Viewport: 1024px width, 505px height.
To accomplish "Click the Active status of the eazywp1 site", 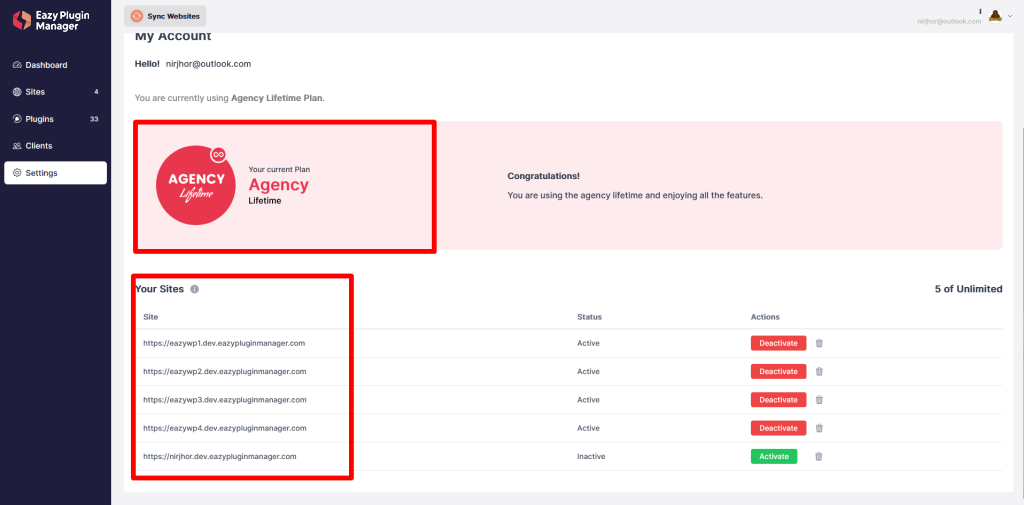I will point(588,343).
